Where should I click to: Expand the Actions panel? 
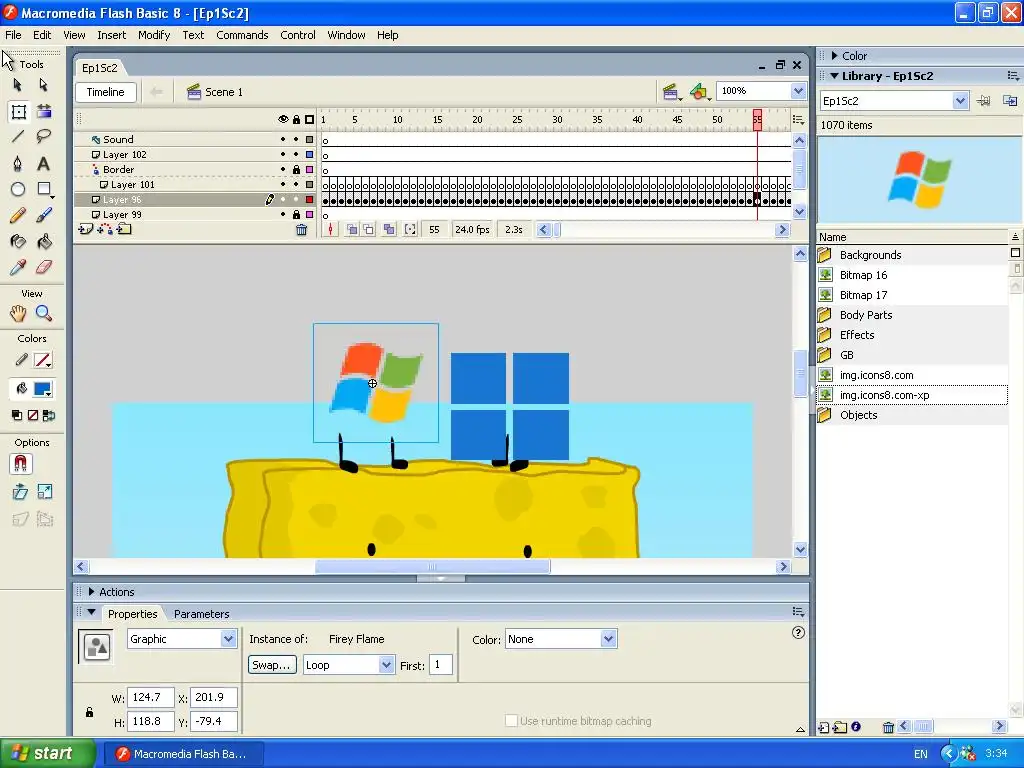coord(91,592)
